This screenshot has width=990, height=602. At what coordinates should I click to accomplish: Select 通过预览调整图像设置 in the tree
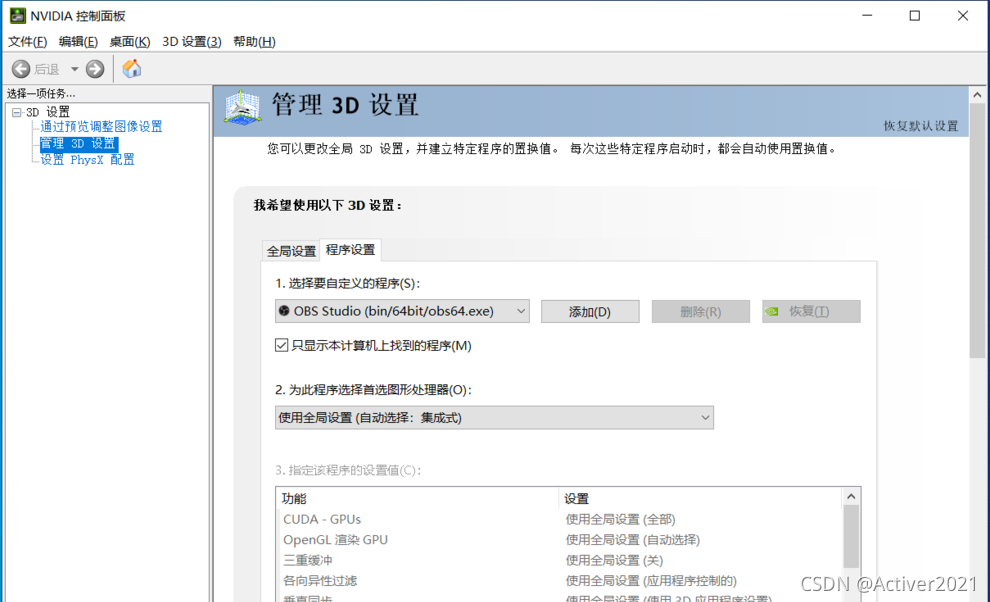pyautogui.click(x=101, y=126)
